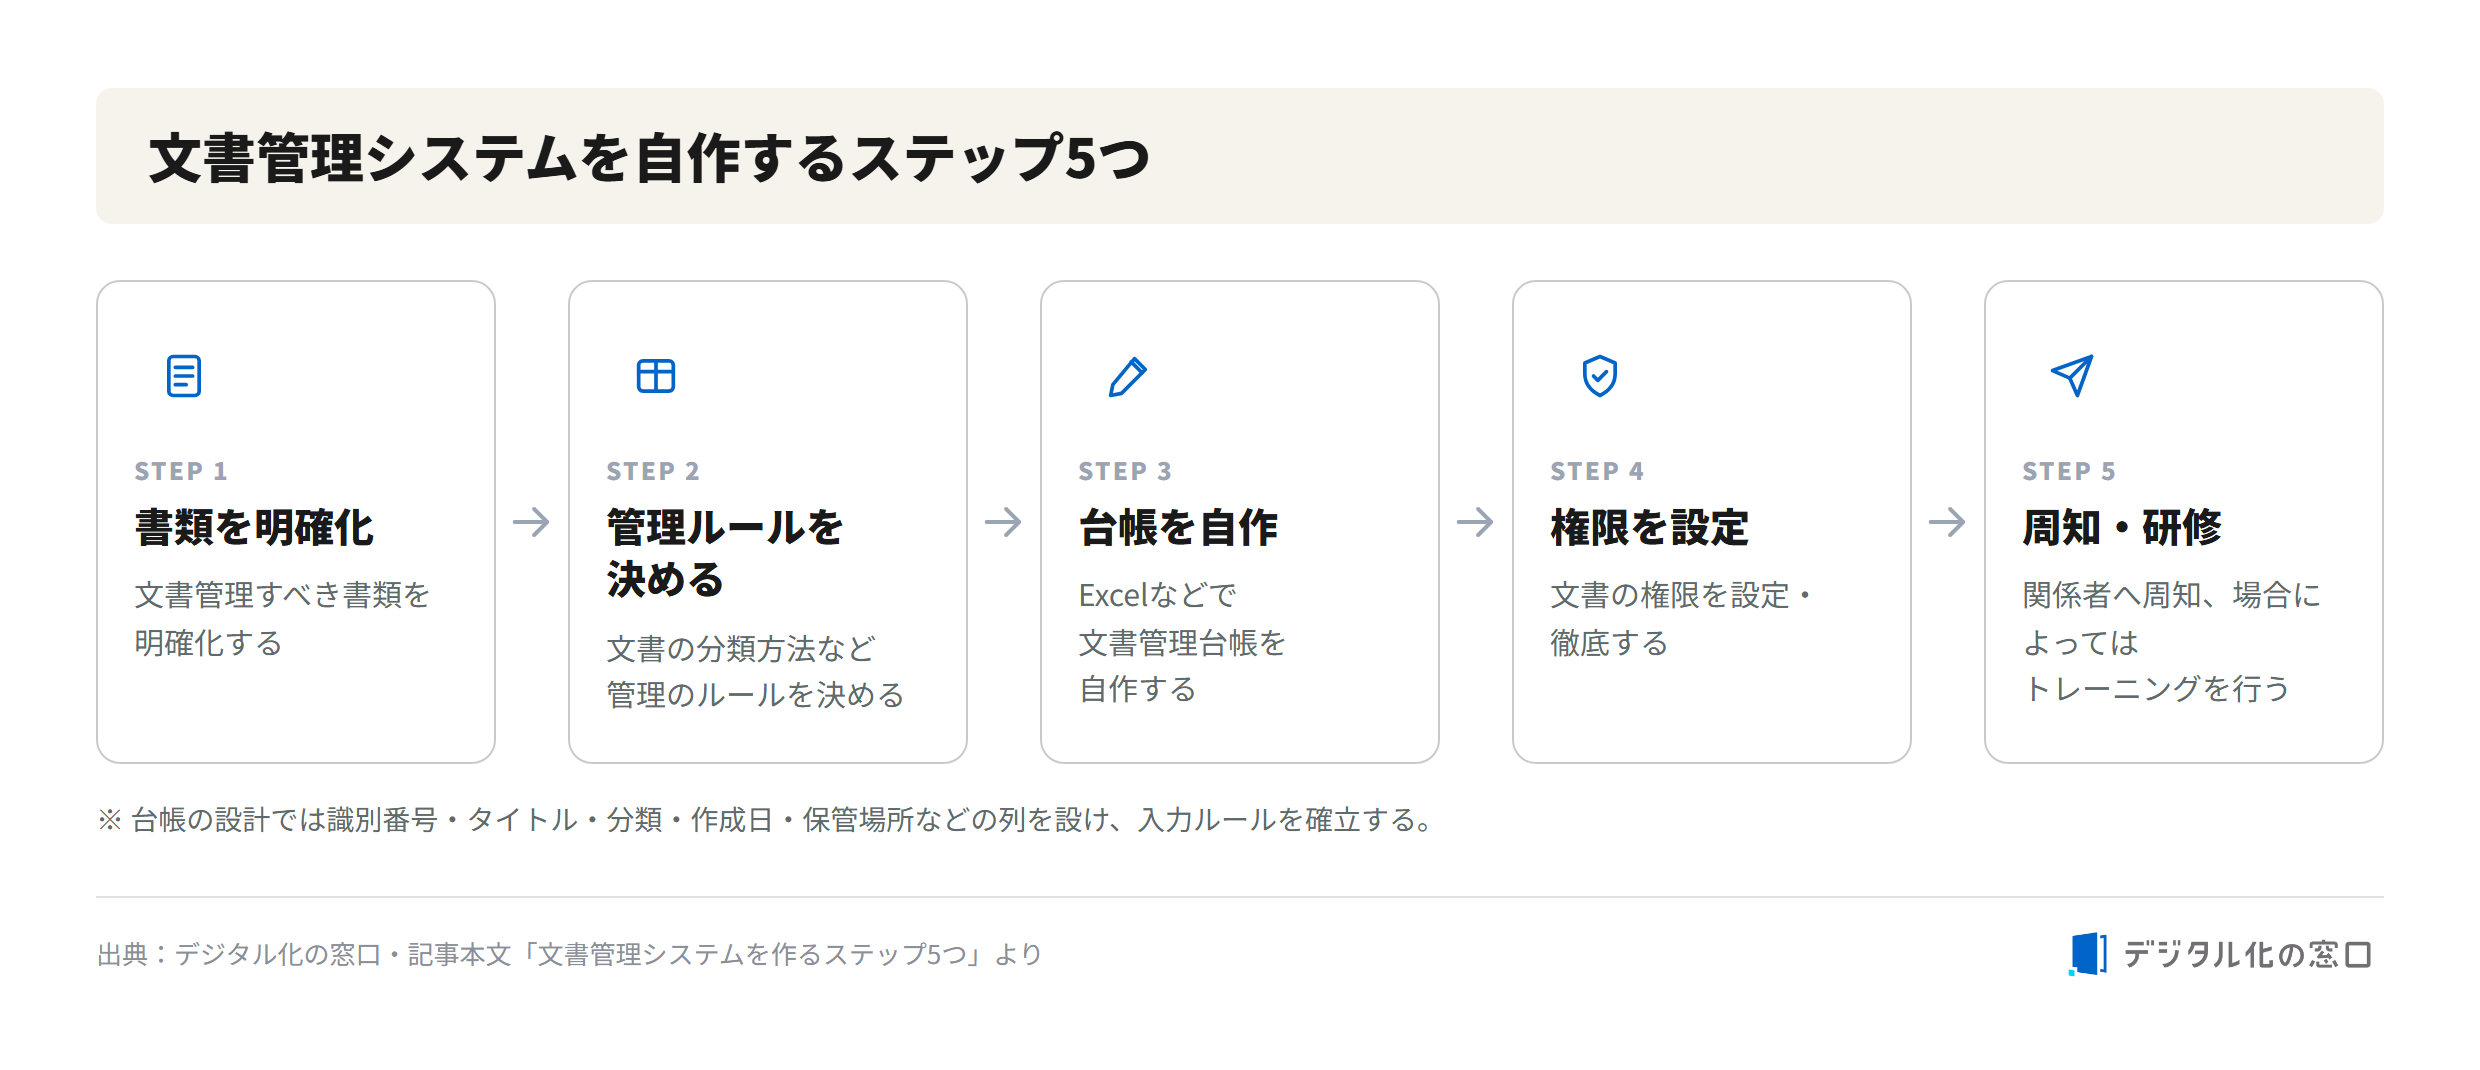The width and height of the screenshot is (2480, 1070).
Task: Select the 台帳を自作 heading
Action: pyautogui.click(x=1178, y=528)
